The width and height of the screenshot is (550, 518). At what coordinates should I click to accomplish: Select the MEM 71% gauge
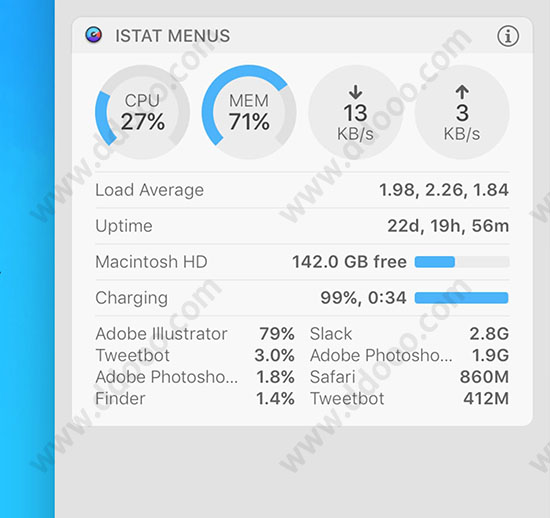pyautogui.click(x=249, y=112)
